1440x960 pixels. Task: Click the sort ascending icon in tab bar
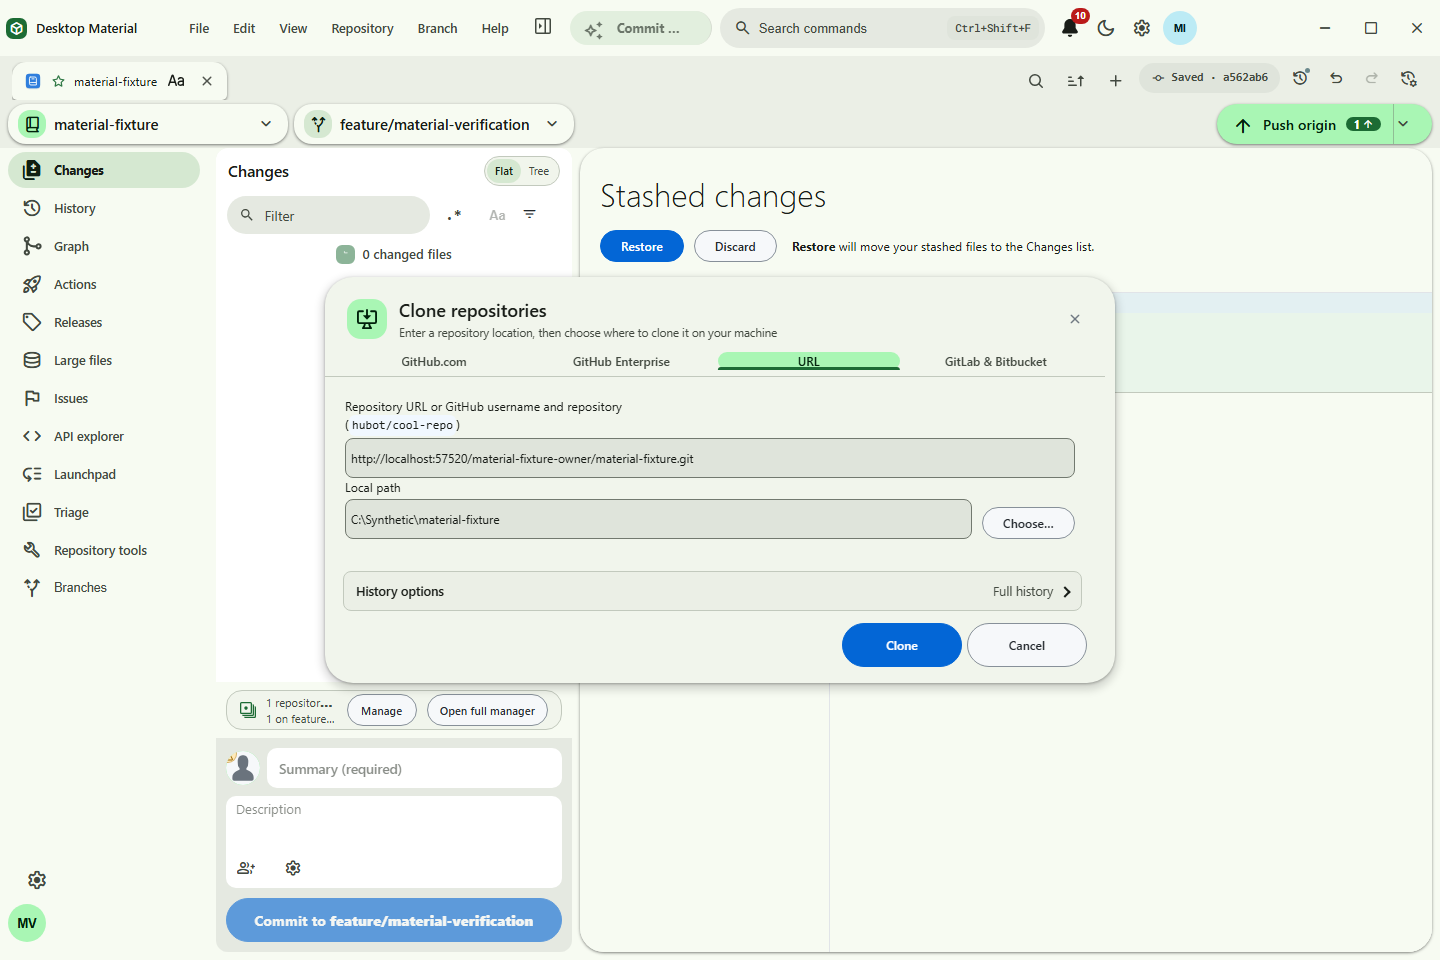click(x=1076, y=81)
